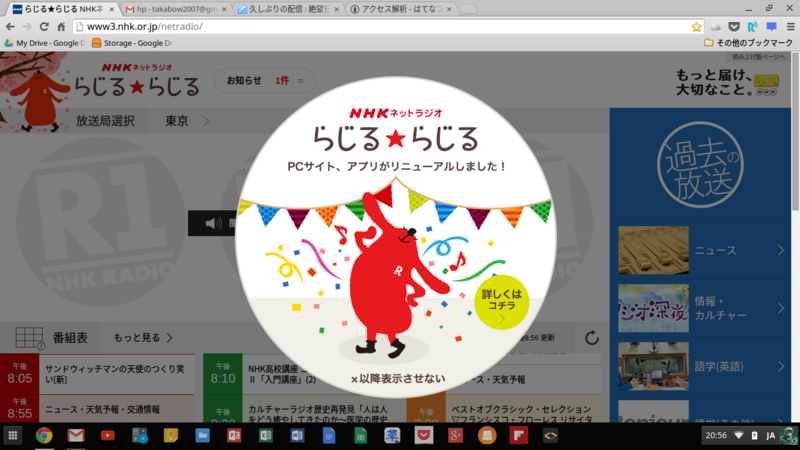Click the 読み上げ版ページへ link
The height and width of the screenshot is (450, 800).
759,57
